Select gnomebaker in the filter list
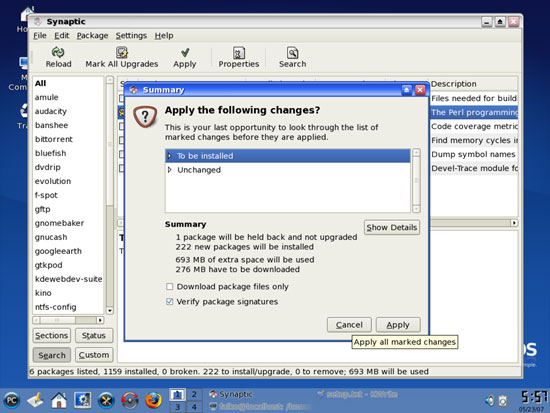Viewport: 550px width, 413px height. 68,223
